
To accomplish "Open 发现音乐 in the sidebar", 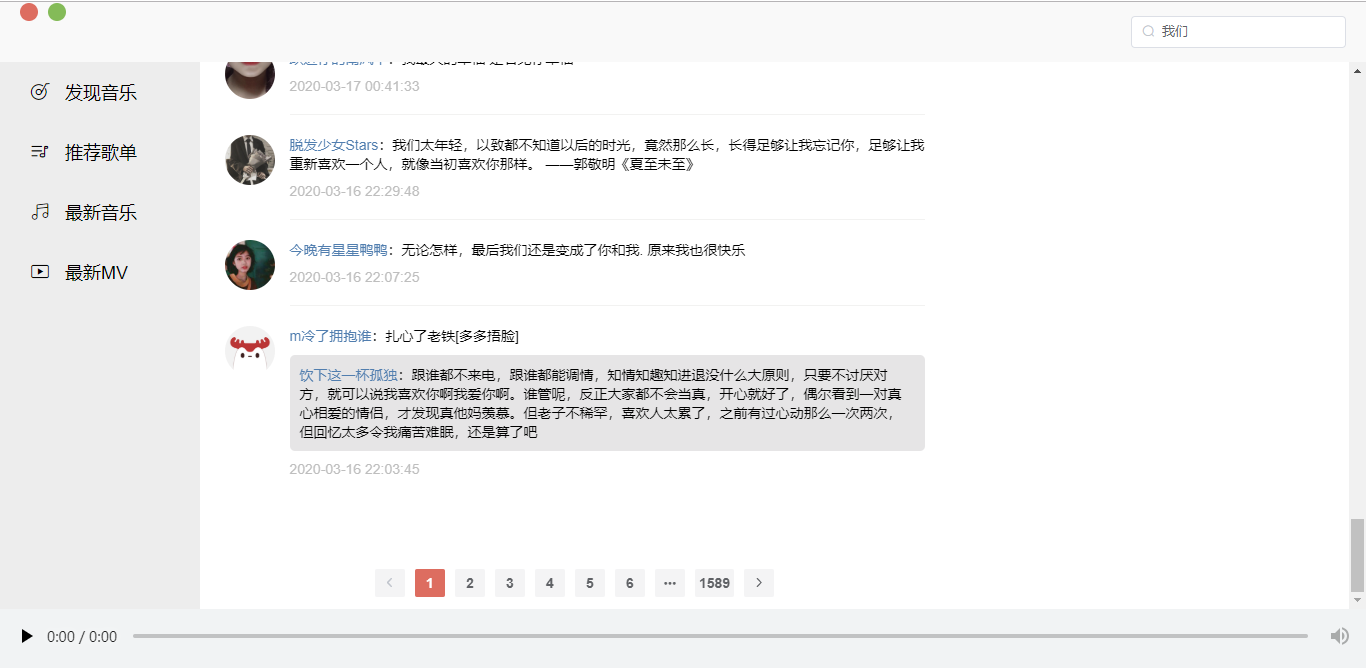I will click(x=100, y=93).
